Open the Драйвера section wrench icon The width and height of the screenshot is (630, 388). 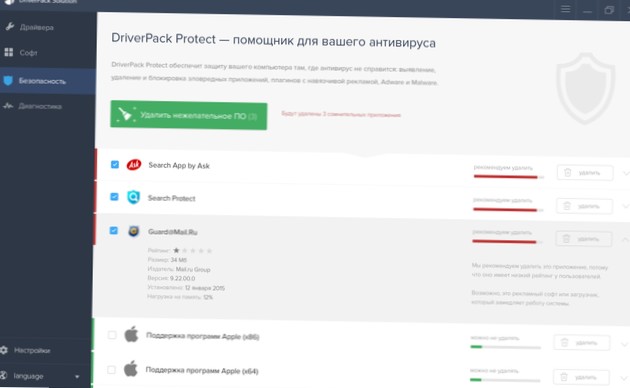(9, 27)
